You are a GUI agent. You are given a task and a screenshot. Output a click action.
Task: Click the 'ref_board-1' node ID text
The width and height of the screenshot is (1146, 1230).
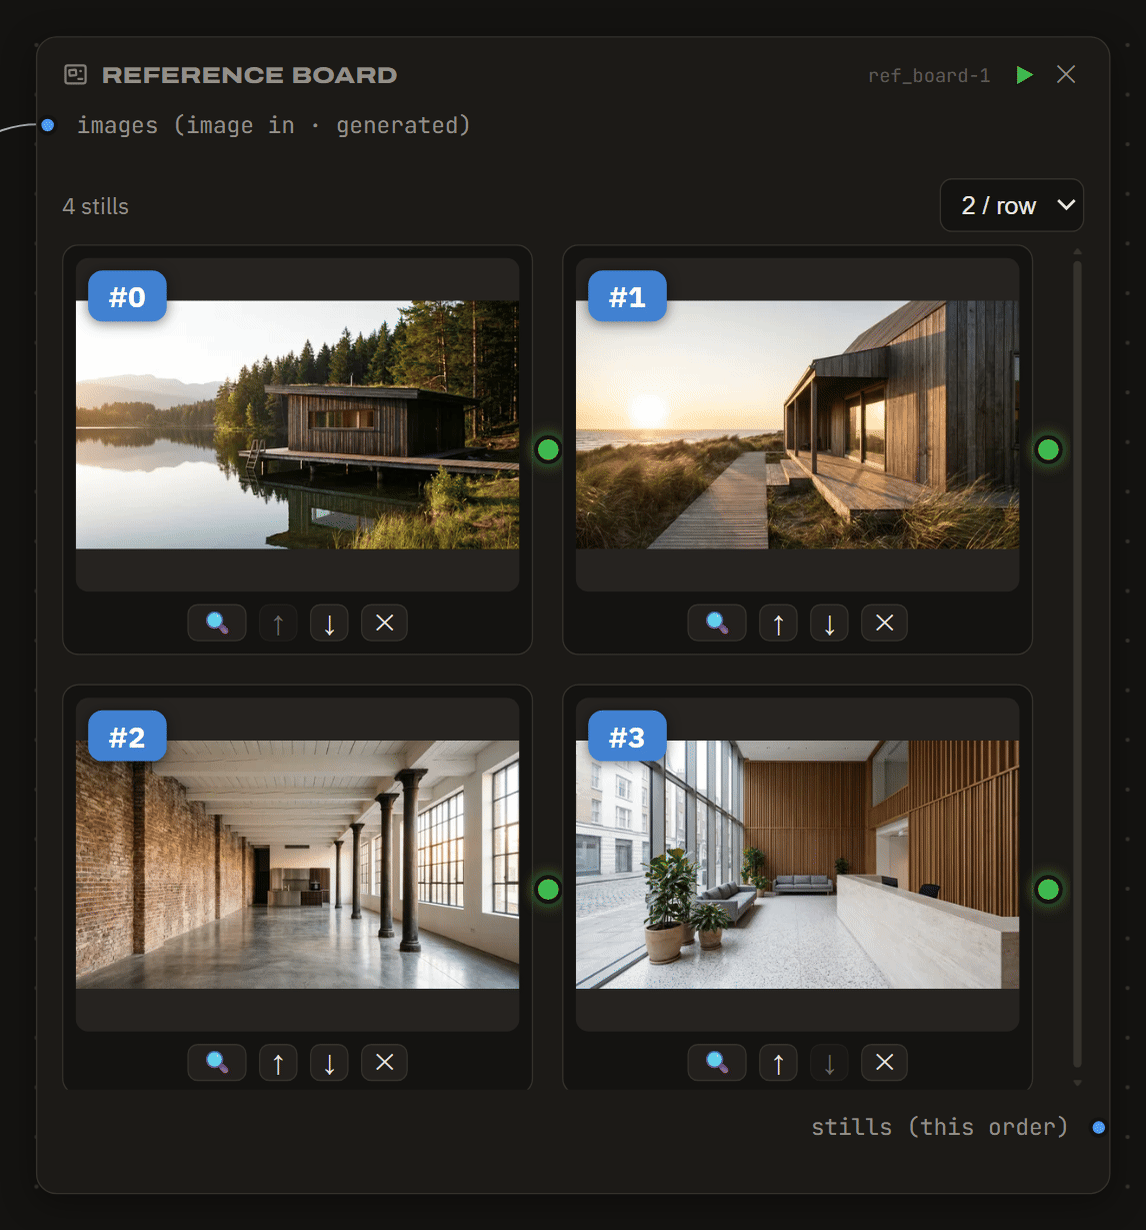coord(929,76)
